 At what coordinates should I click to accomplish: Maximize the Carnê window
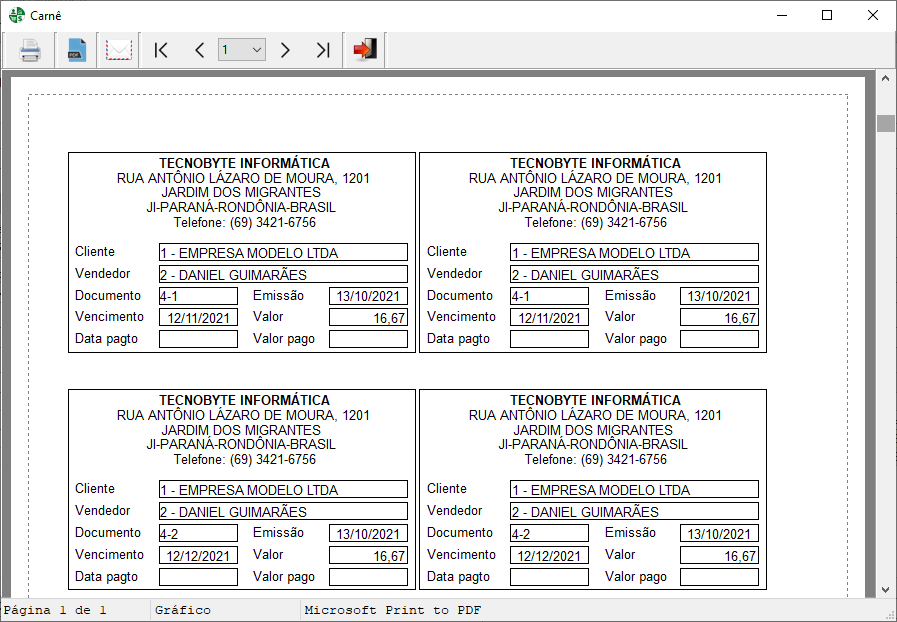pos(827,15)
